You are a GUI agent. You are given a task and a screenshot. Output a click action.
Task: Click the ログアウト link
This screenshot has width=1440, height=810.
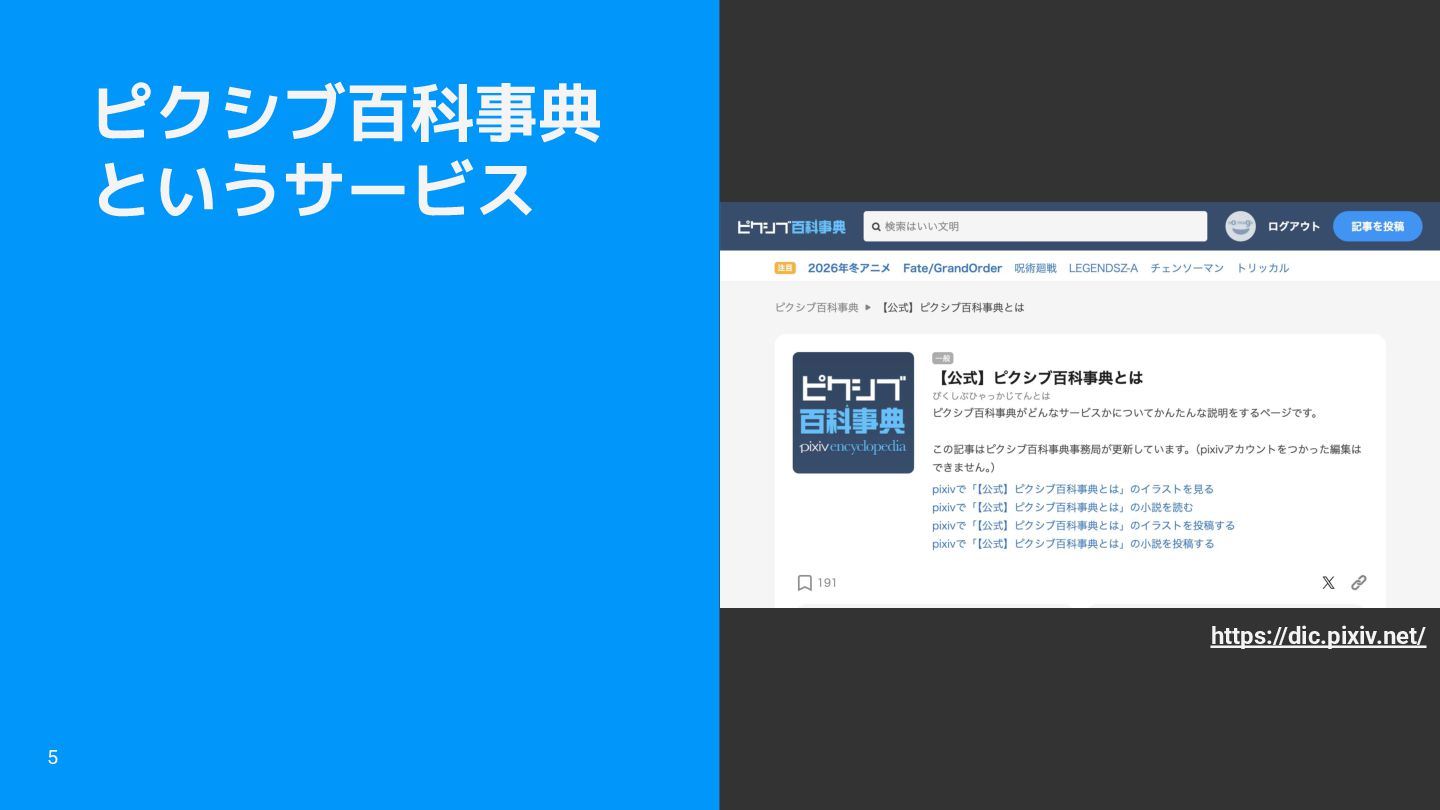tap(1293, 227)
